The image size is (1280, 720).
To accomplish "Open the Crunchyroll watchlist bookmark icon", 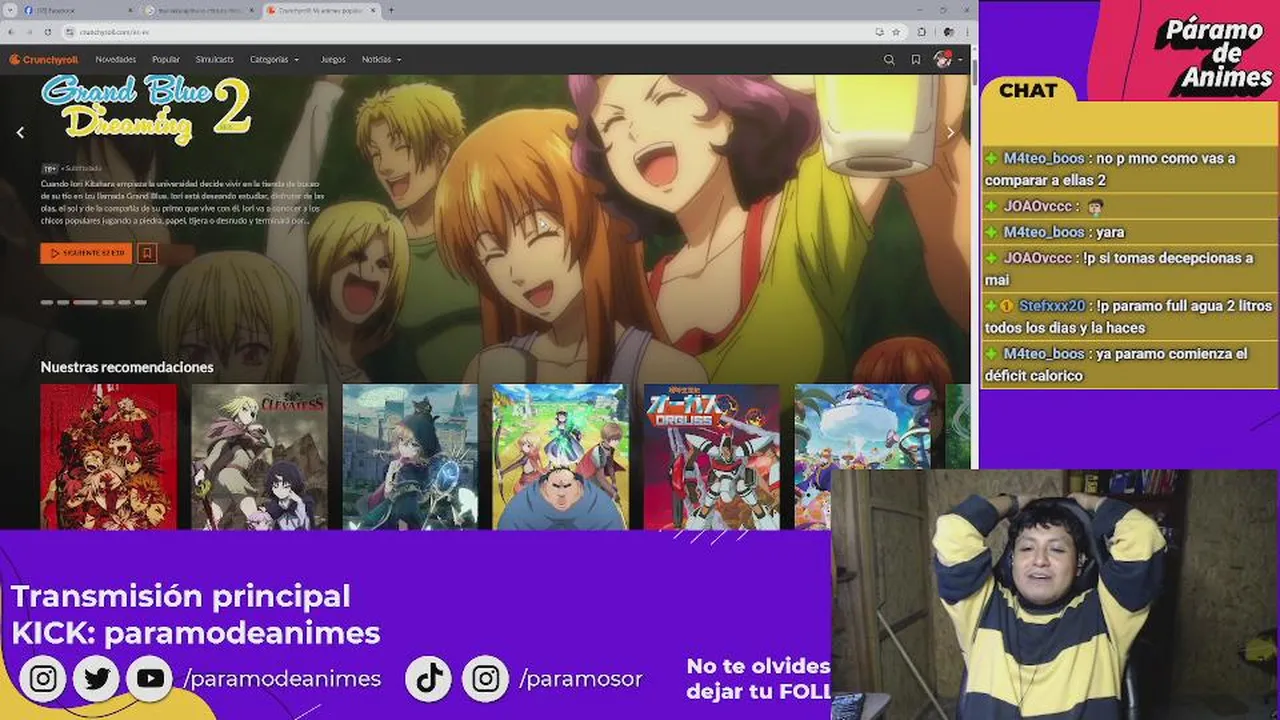I will coord(916,60).
